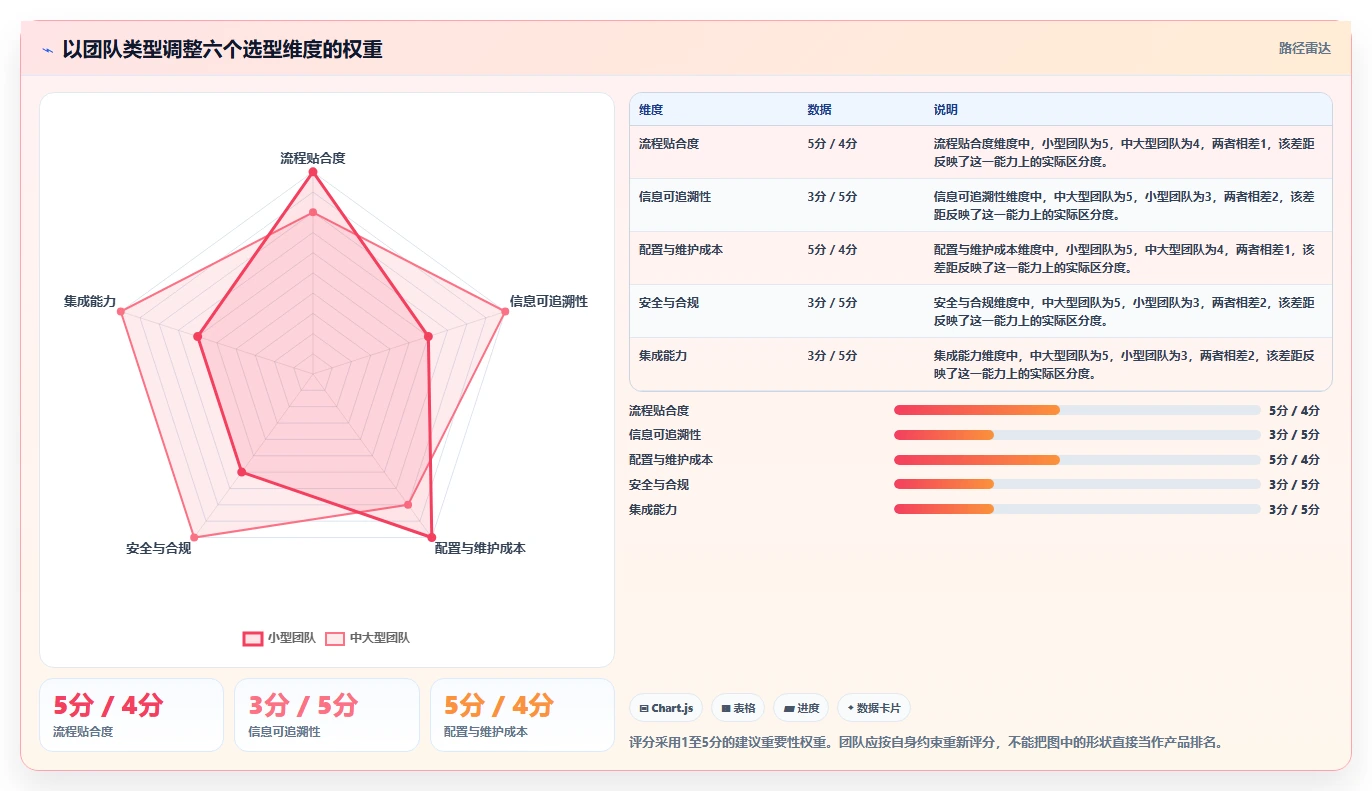
Task: Select the 安全与合规 cell in the table
Action: click(x=714, y=311)
